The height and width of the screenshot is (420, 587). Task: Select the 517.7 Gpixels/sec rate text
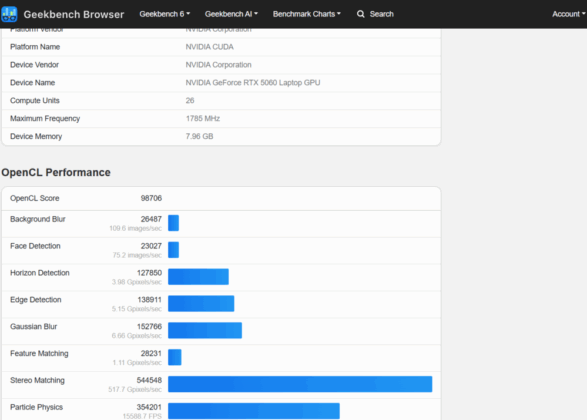pyautogui.click(x=135, y=390)
